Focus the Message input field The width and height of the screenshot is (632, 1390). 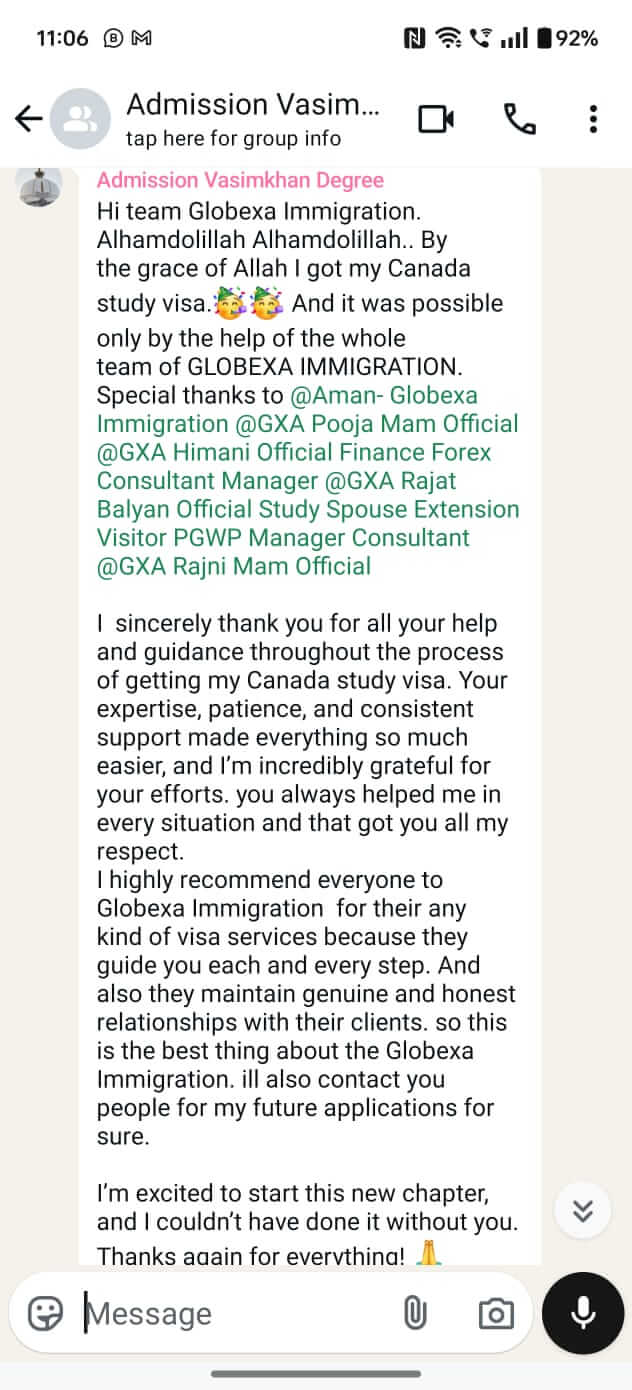click(x=230, y=1313)
